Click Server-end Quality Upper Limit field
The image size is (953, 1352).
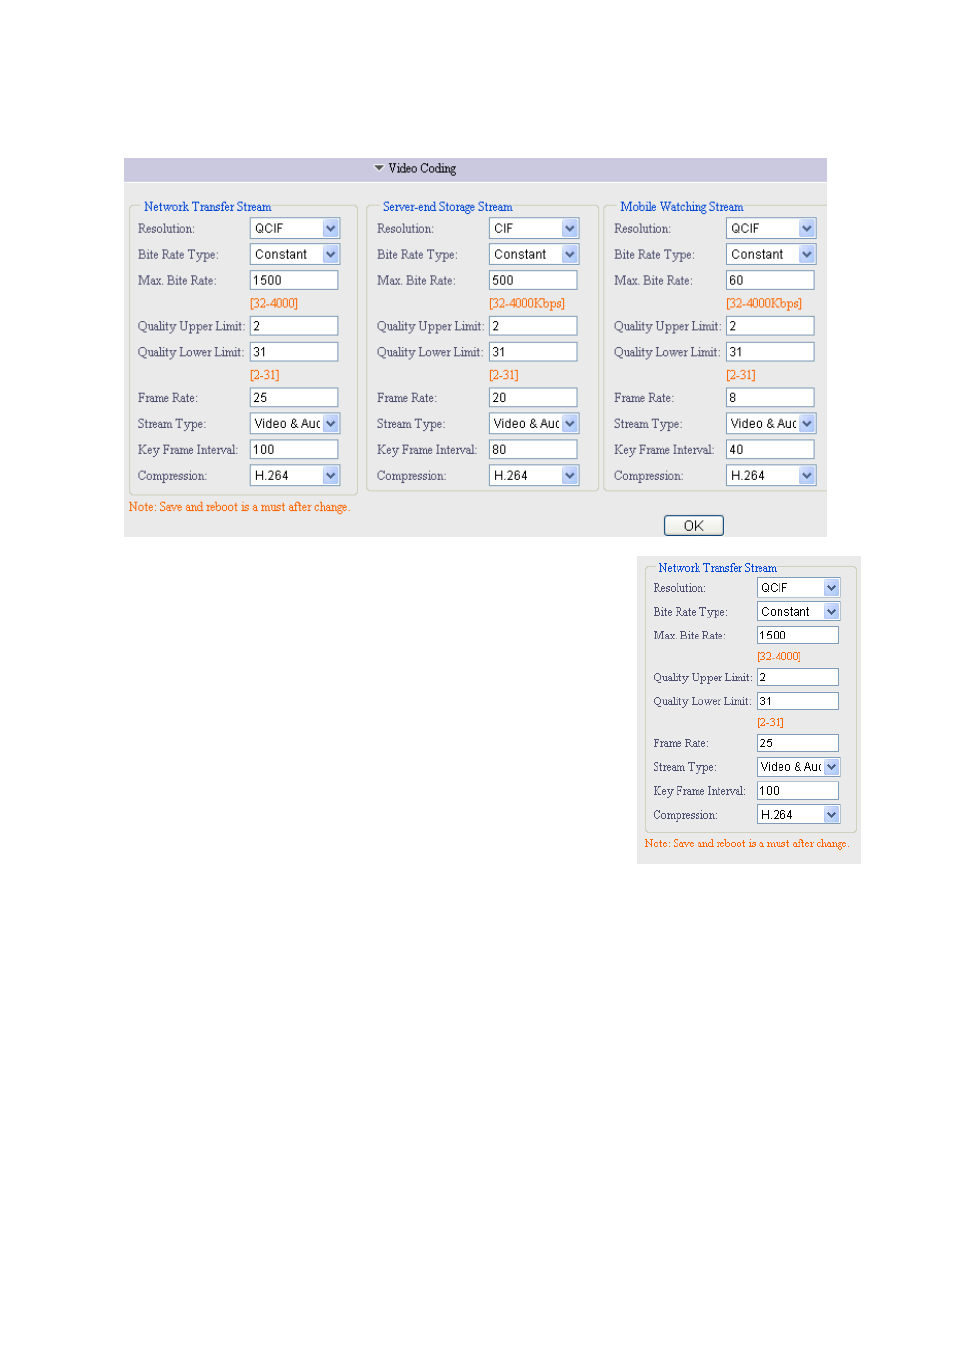click(533, 326)
